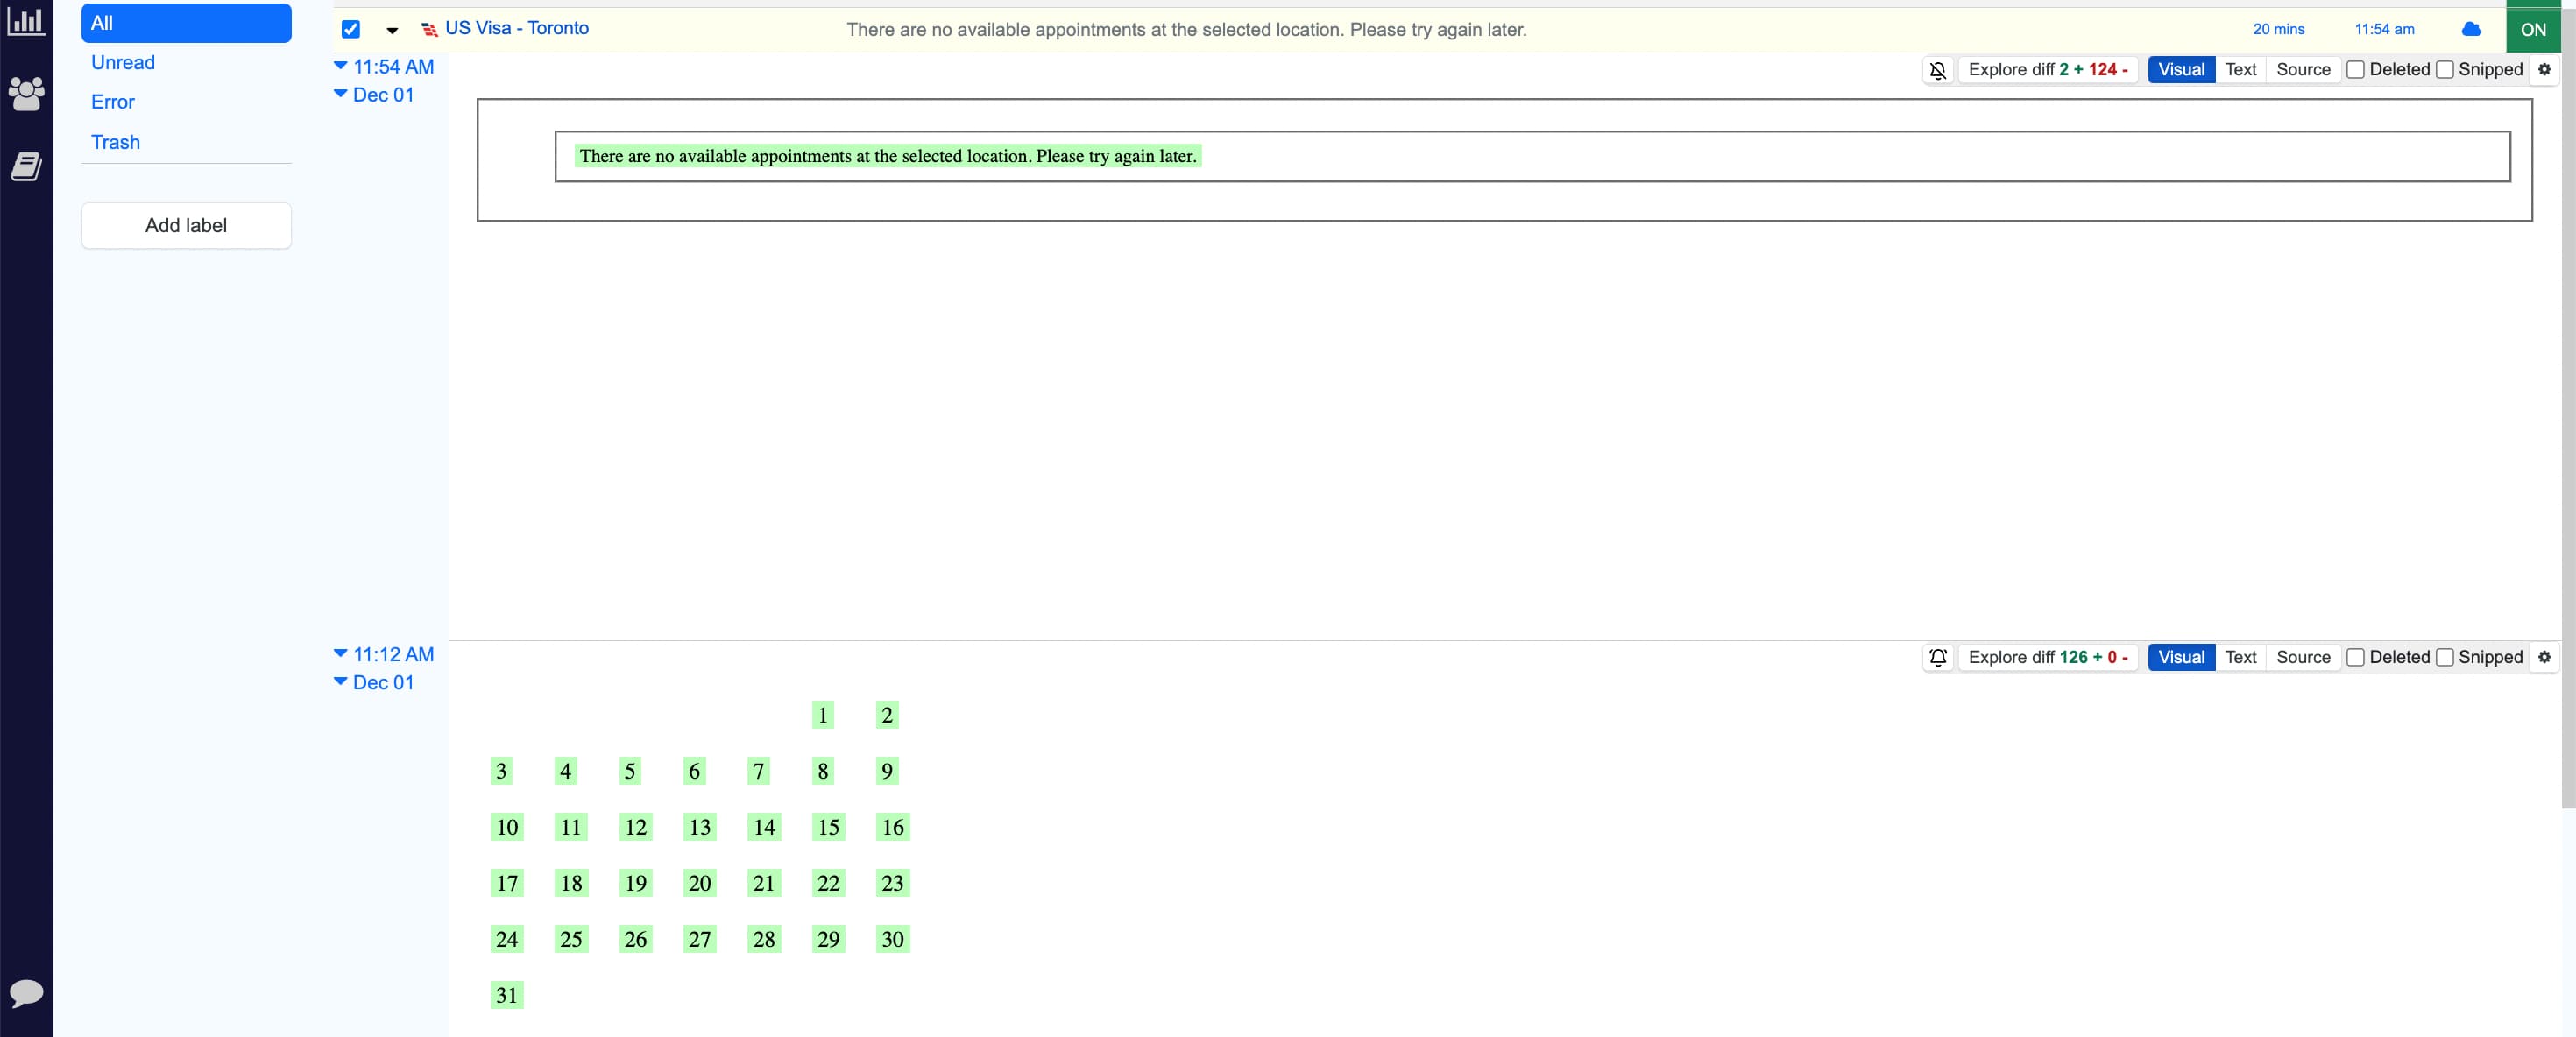Click the bell icon for 11:12 AM
The image size is (2576, 1037).
click(1937, 658)
